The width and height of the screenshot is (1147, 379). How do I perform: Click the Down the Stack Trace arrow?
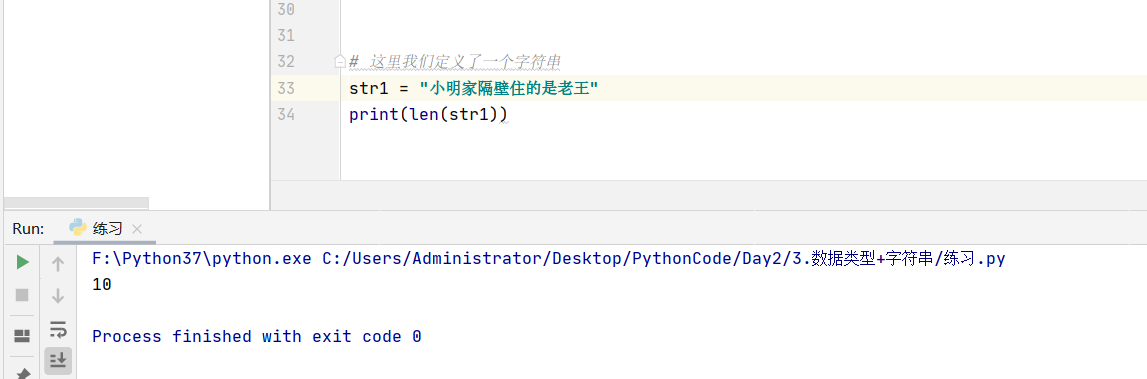[x=59, y=296]
